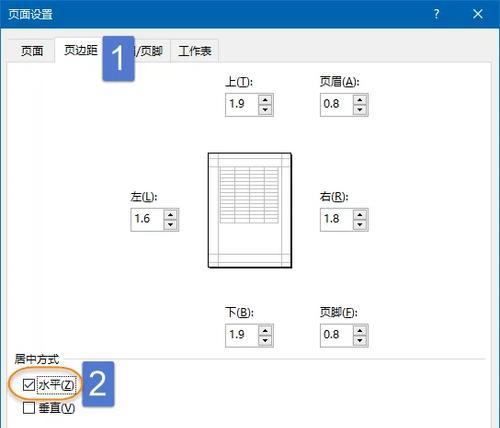Click the page margin preview thumbnail
This screenshot has height=428, width=500.
point(250,210)
